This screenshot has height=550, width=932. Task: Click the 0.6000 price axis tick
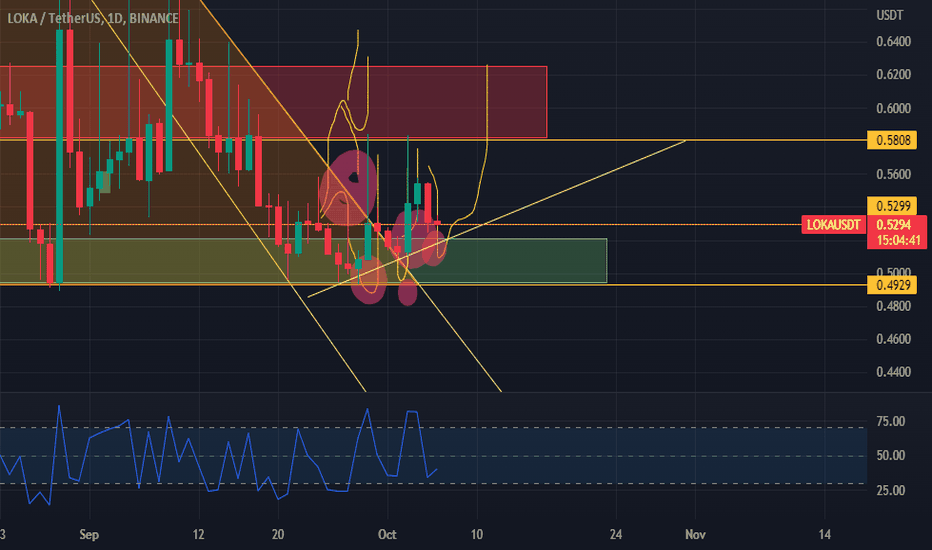pyautogui.click(x=893, y=108)
